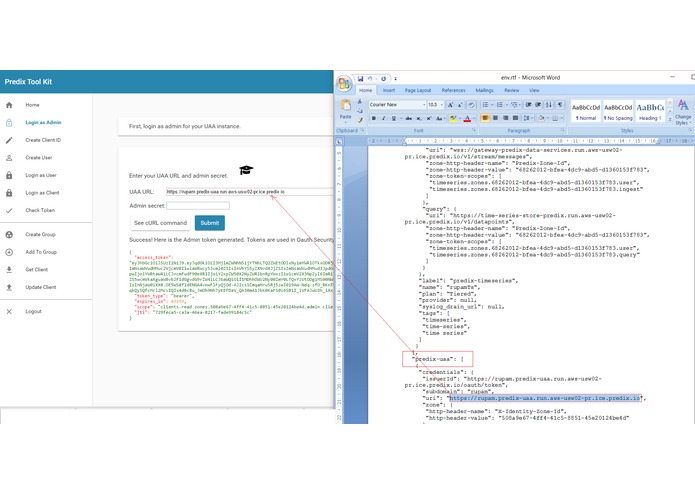The image size is (695, 494).
Task: Toggle Show/Hide paragraph marks in Word
Action: (x=560, y=105)
